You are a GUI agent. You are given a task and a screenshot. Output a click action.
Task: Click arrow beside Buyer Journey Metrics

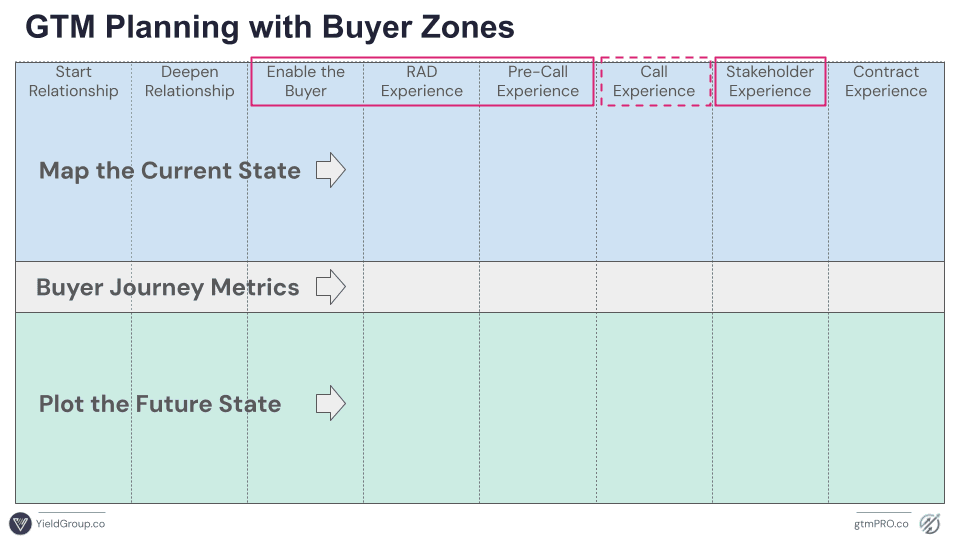[x=330, y=288]
